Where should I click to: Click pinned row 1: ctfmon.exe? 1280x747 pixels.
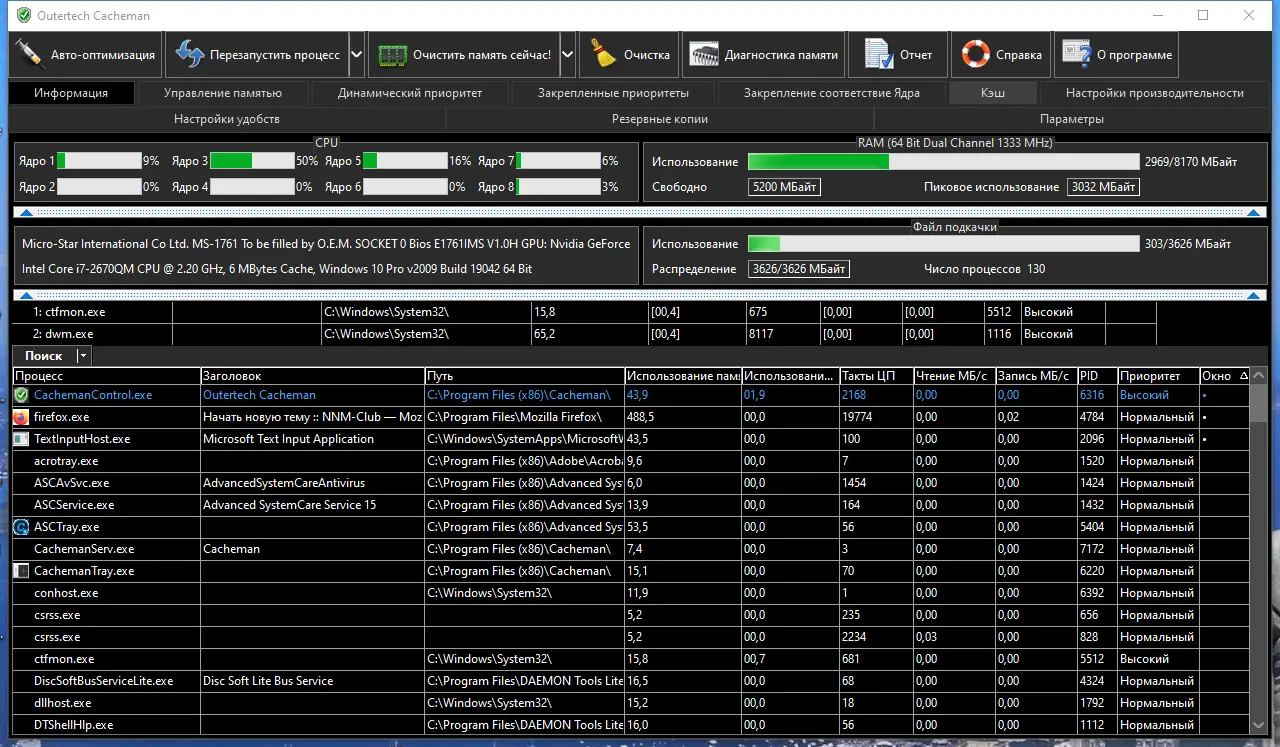[584, 312]
